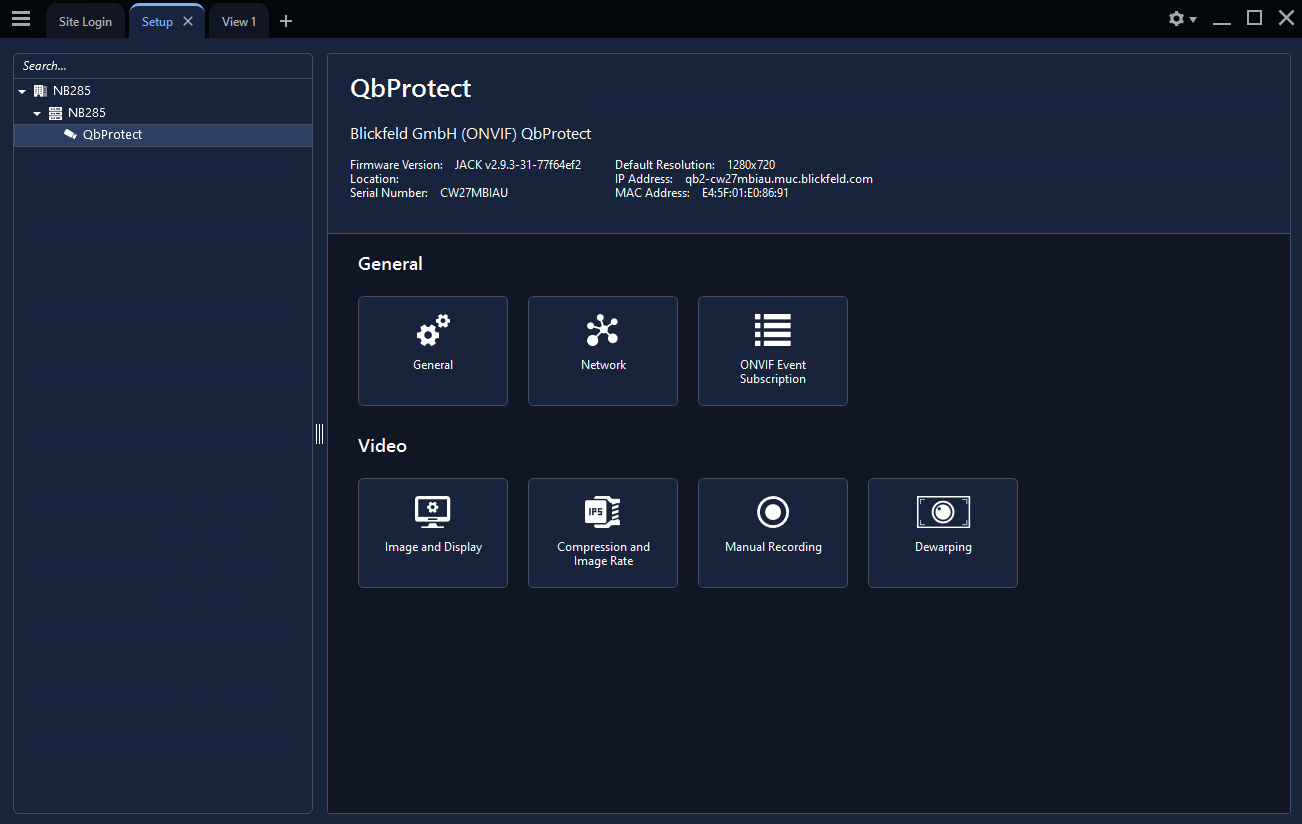This screenshot has height=824, width=1302.
Task: Open the Network settings icon
Action: [x=603, y=332]
